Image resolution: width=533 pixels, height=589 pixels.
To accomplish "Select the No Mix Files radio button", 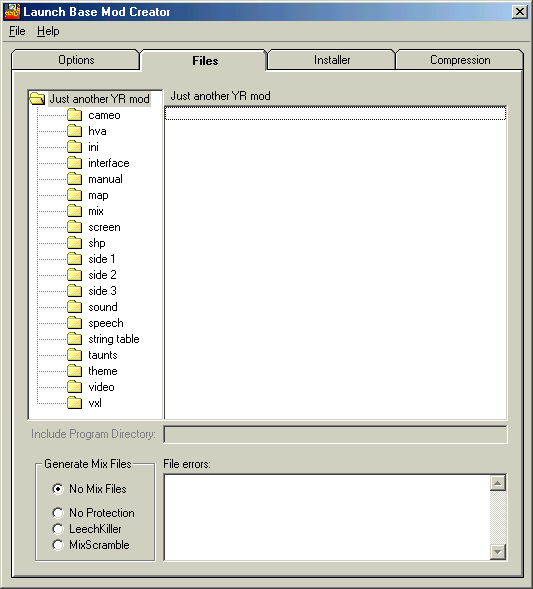I will click(x=58, y=489).
